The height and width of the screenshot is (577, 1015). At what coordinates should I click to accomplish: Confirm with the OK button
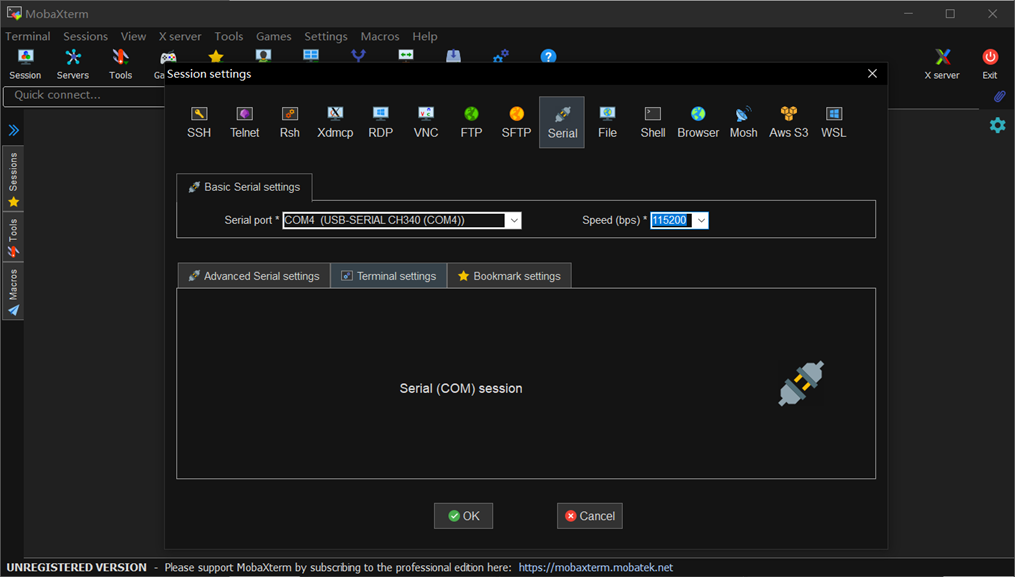pos(463,516)
